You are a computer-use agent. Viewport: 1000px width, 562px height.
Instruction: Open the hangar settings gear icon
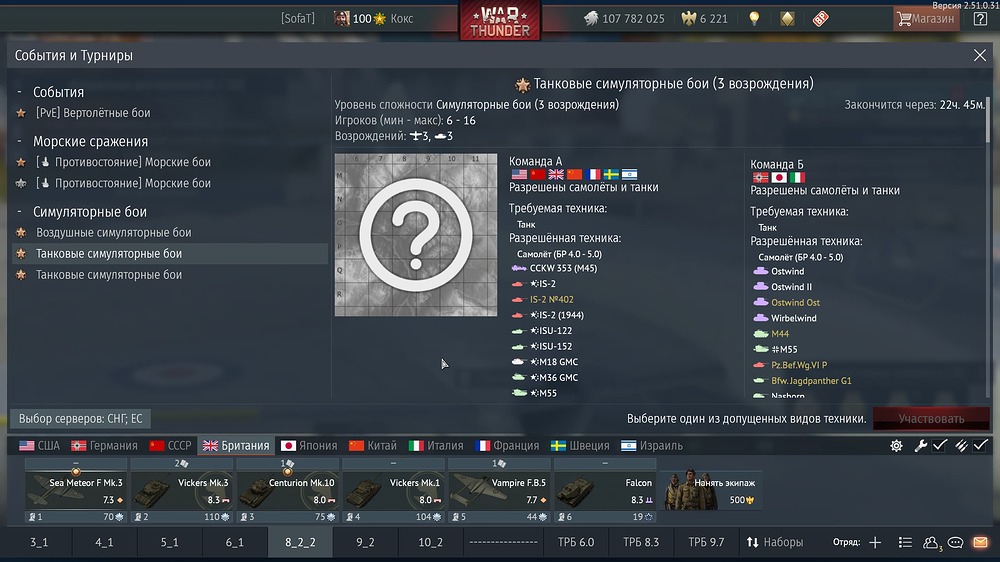point(896,446)
